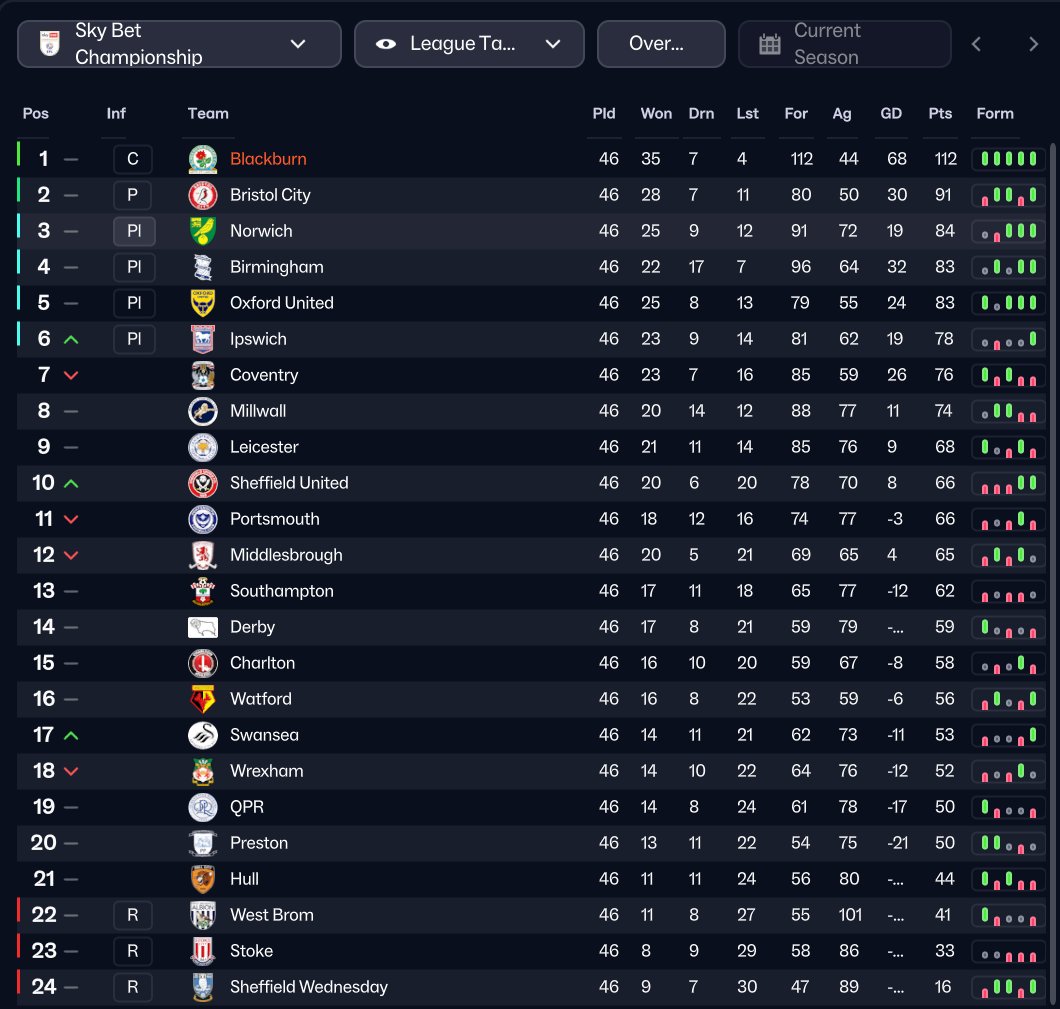Sort table by the GD column header
The width and height of the screenshot is (1060, 1009).
tap(891, 114)
